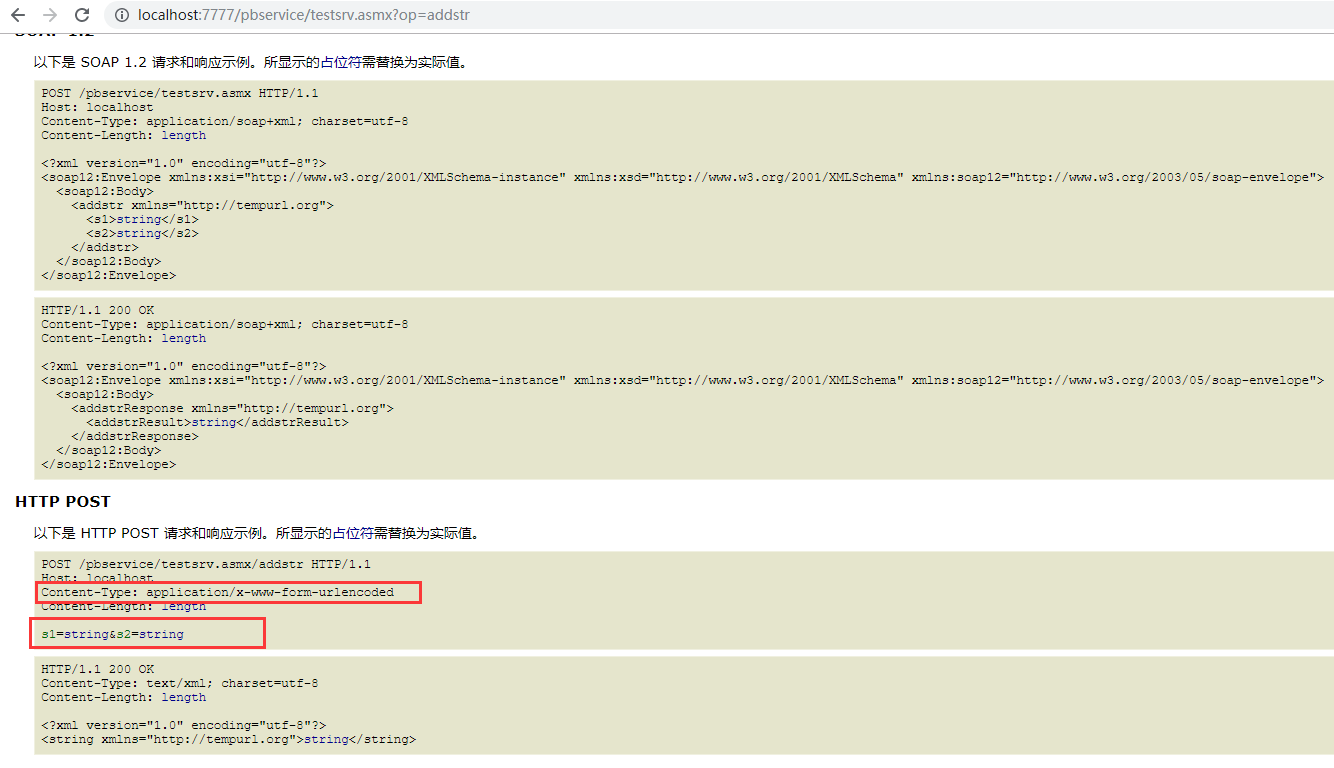This screenshot has height=768, width=1334.
Task: Click the forward navigation arrow
Action: click(49, 15)
